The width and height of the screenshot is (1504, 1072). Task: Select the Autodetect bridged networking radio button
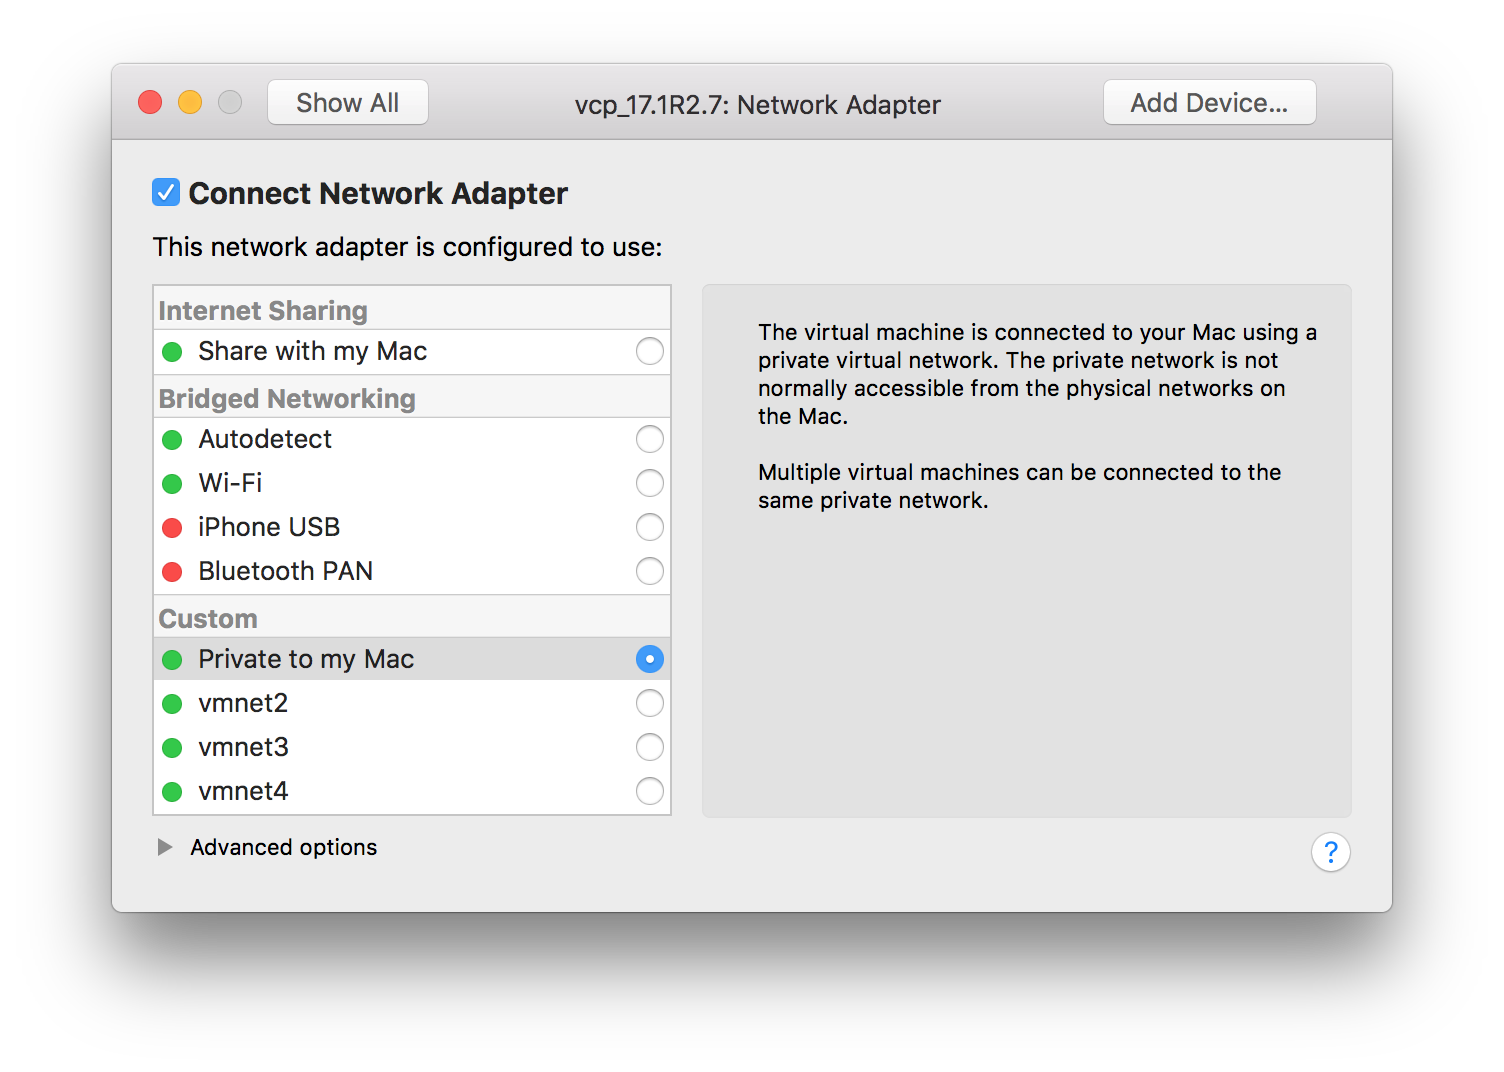coord(649,439)
